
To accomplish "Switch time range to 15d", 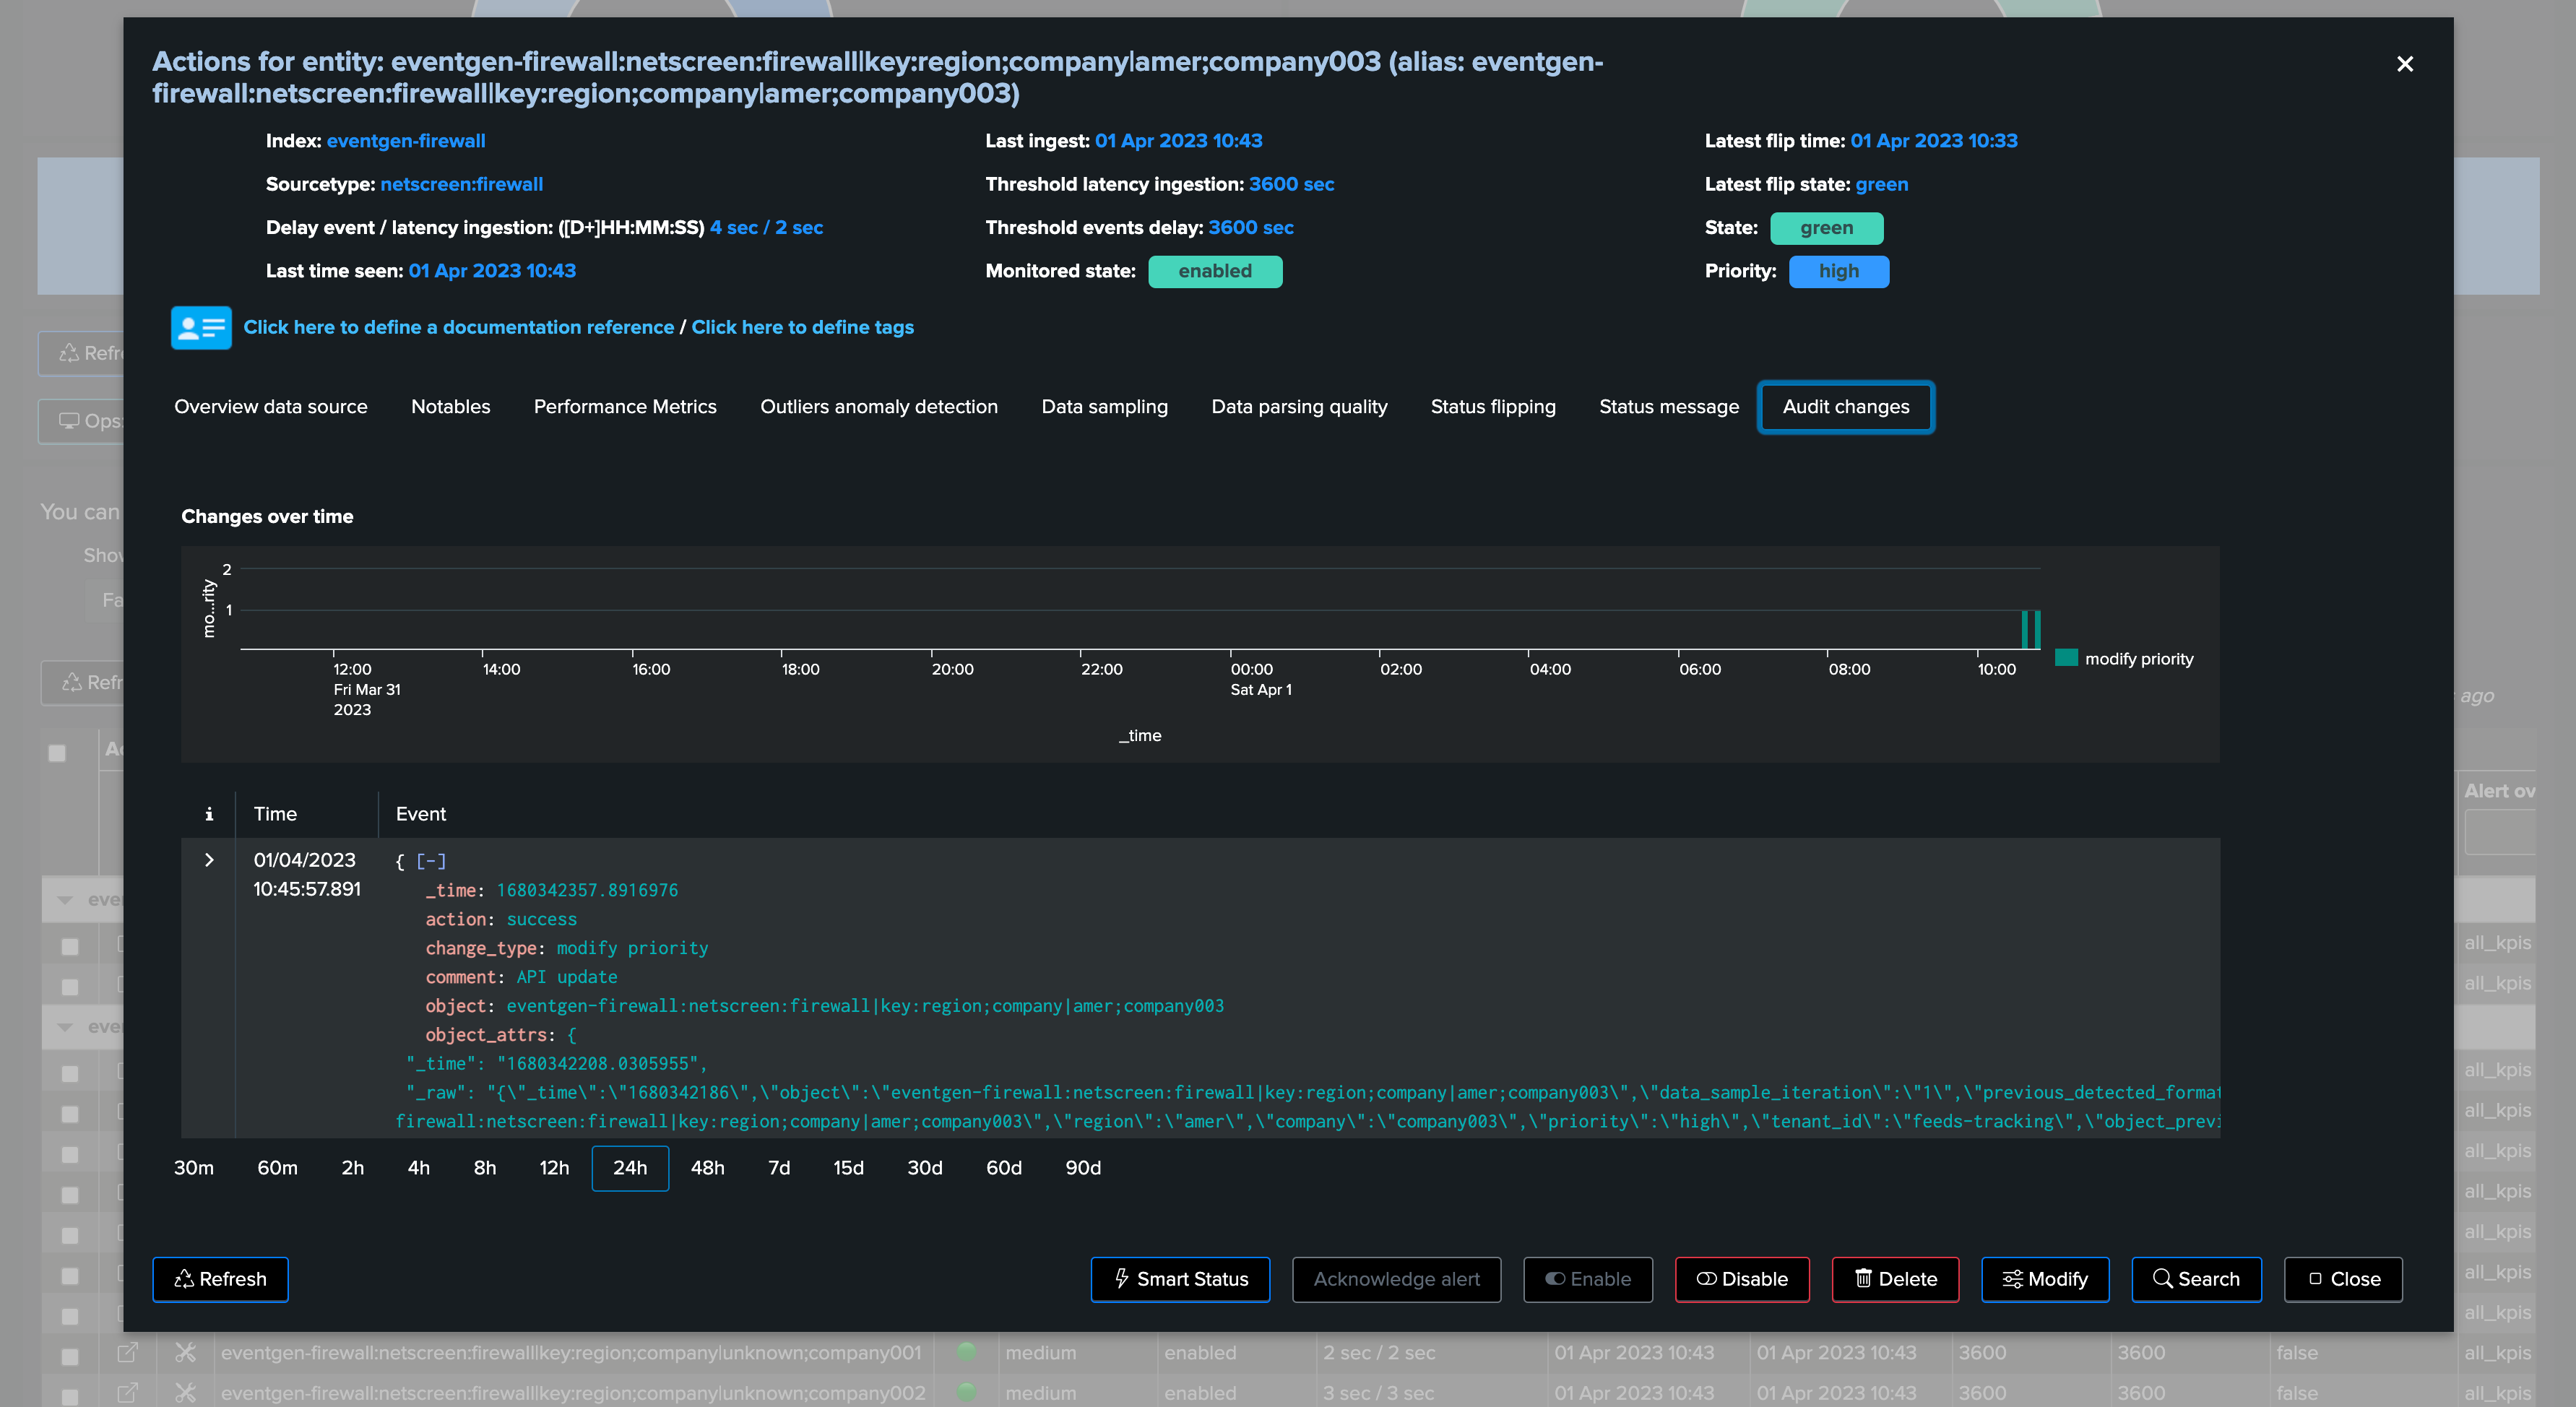I will click(848, 1168).
